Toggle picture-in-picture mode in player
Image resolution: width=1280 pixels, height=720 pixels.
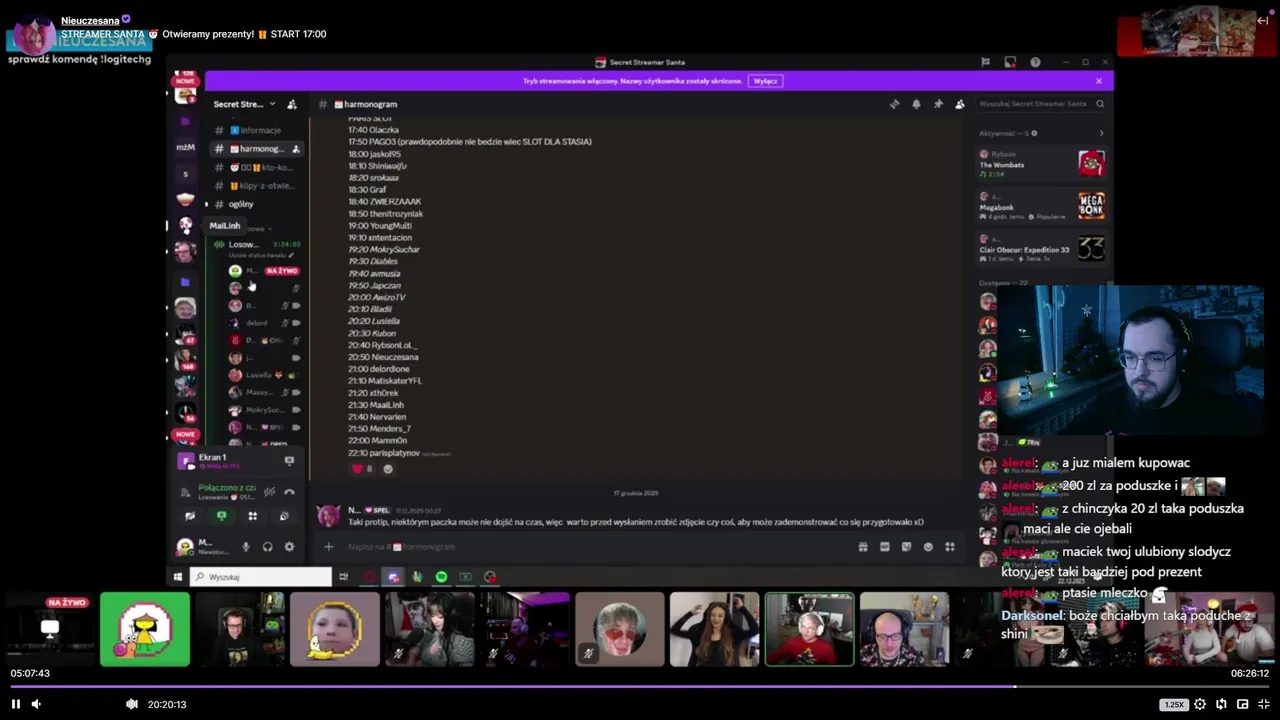point(1242,704)
